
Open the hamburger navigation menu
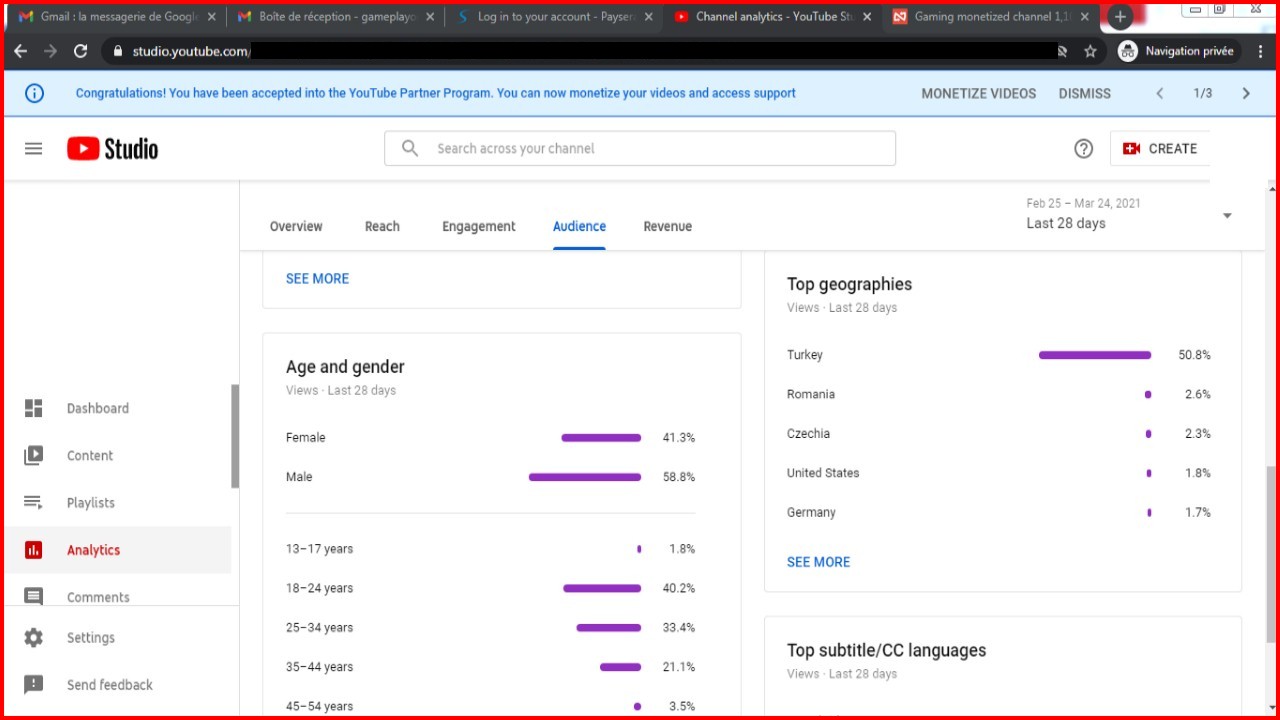33,148
